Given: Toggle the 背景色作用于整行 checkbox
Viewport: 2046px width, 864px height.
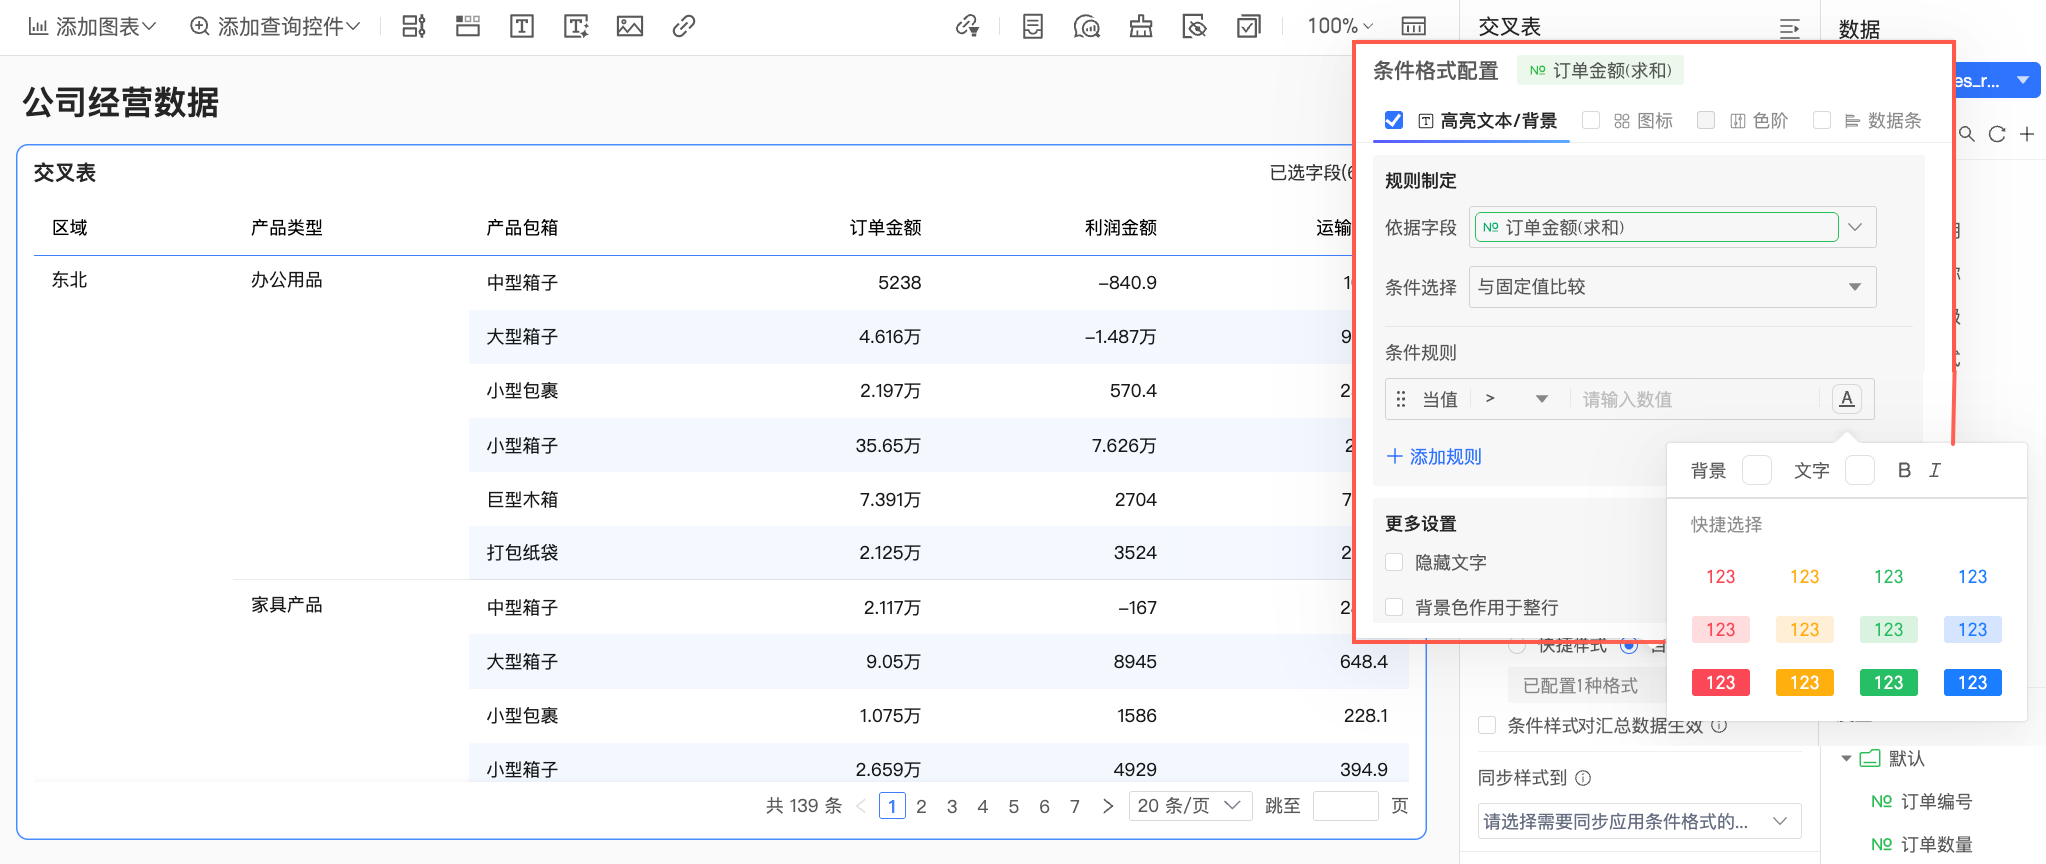Looking at the screenshot, I should pos(1394,607).
